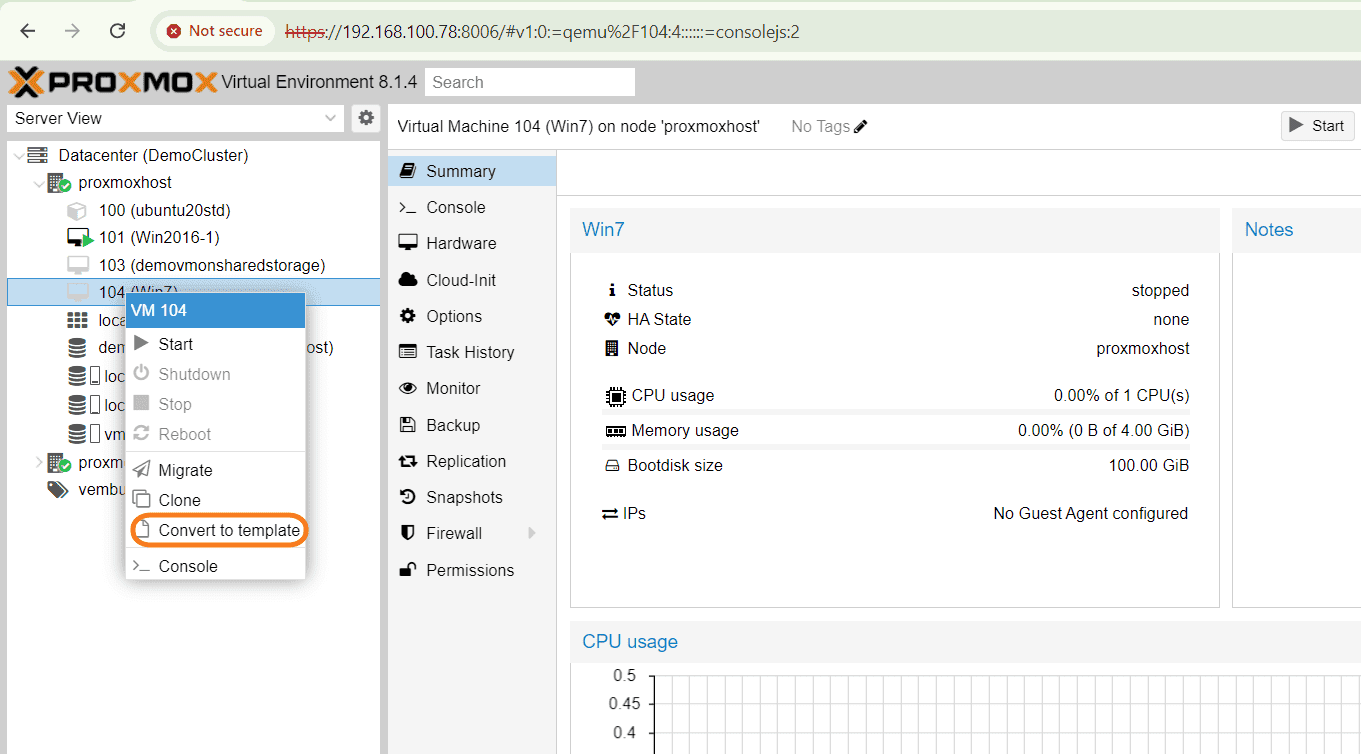Click the HA State 'none' value
Viewport: 1361px width, 754px height.
[x=1171, y=319]
